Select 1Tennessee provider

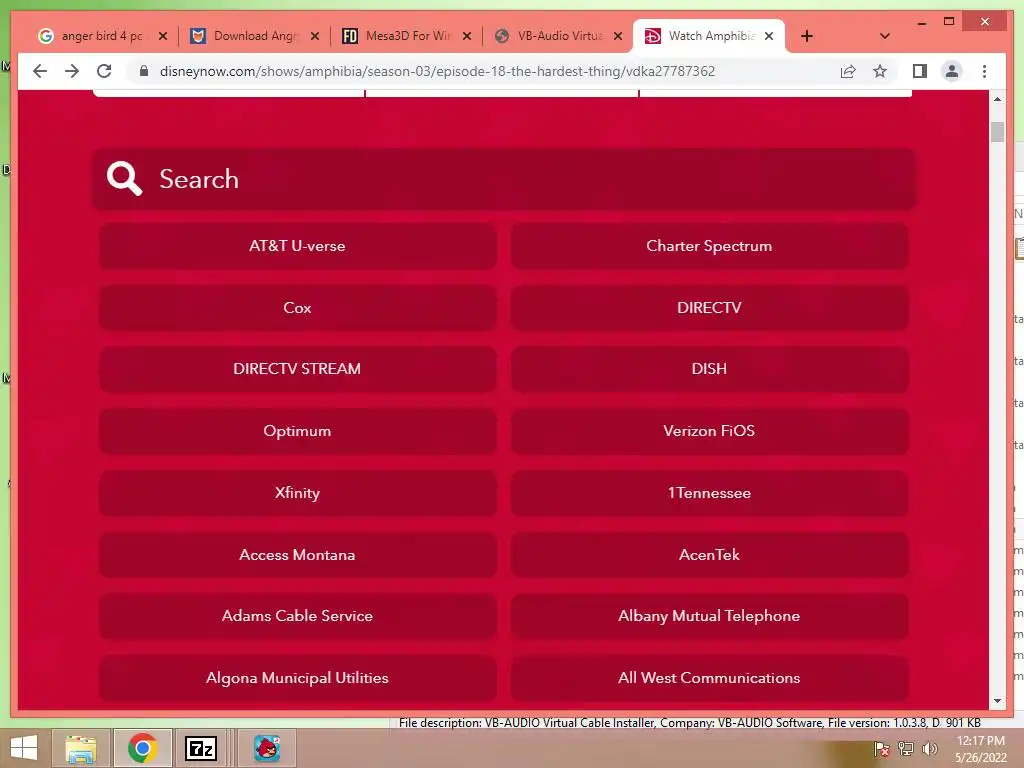pyautogui.click(x=709, y=493)
